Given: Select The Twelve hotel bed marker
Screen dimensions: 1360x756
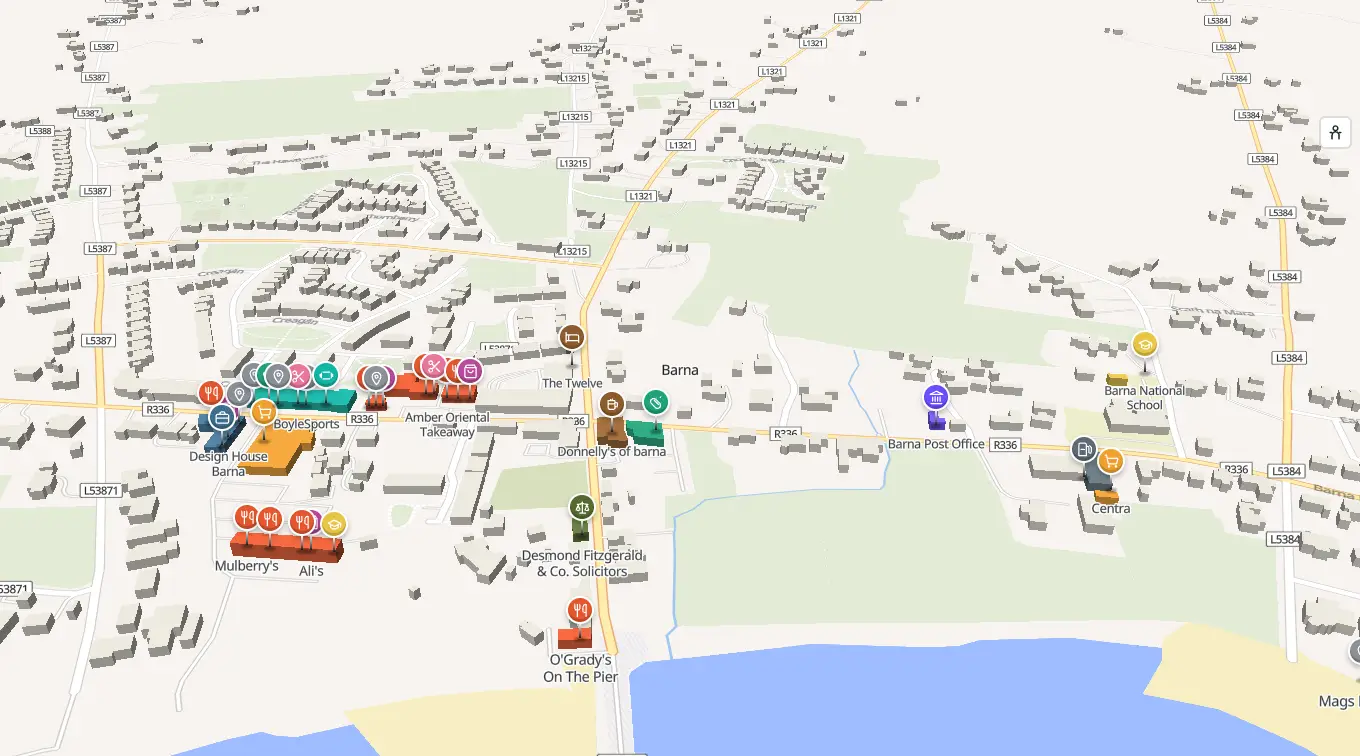Looking at the screenshot, I should click(572, 338).
